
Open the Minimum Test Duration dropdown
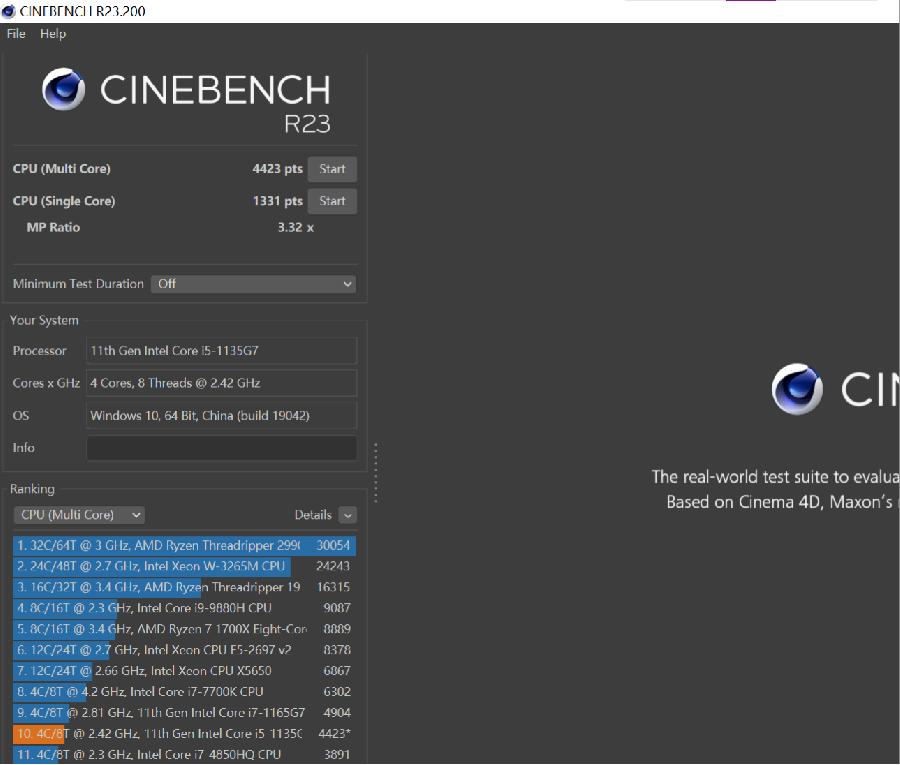[253, 284]
